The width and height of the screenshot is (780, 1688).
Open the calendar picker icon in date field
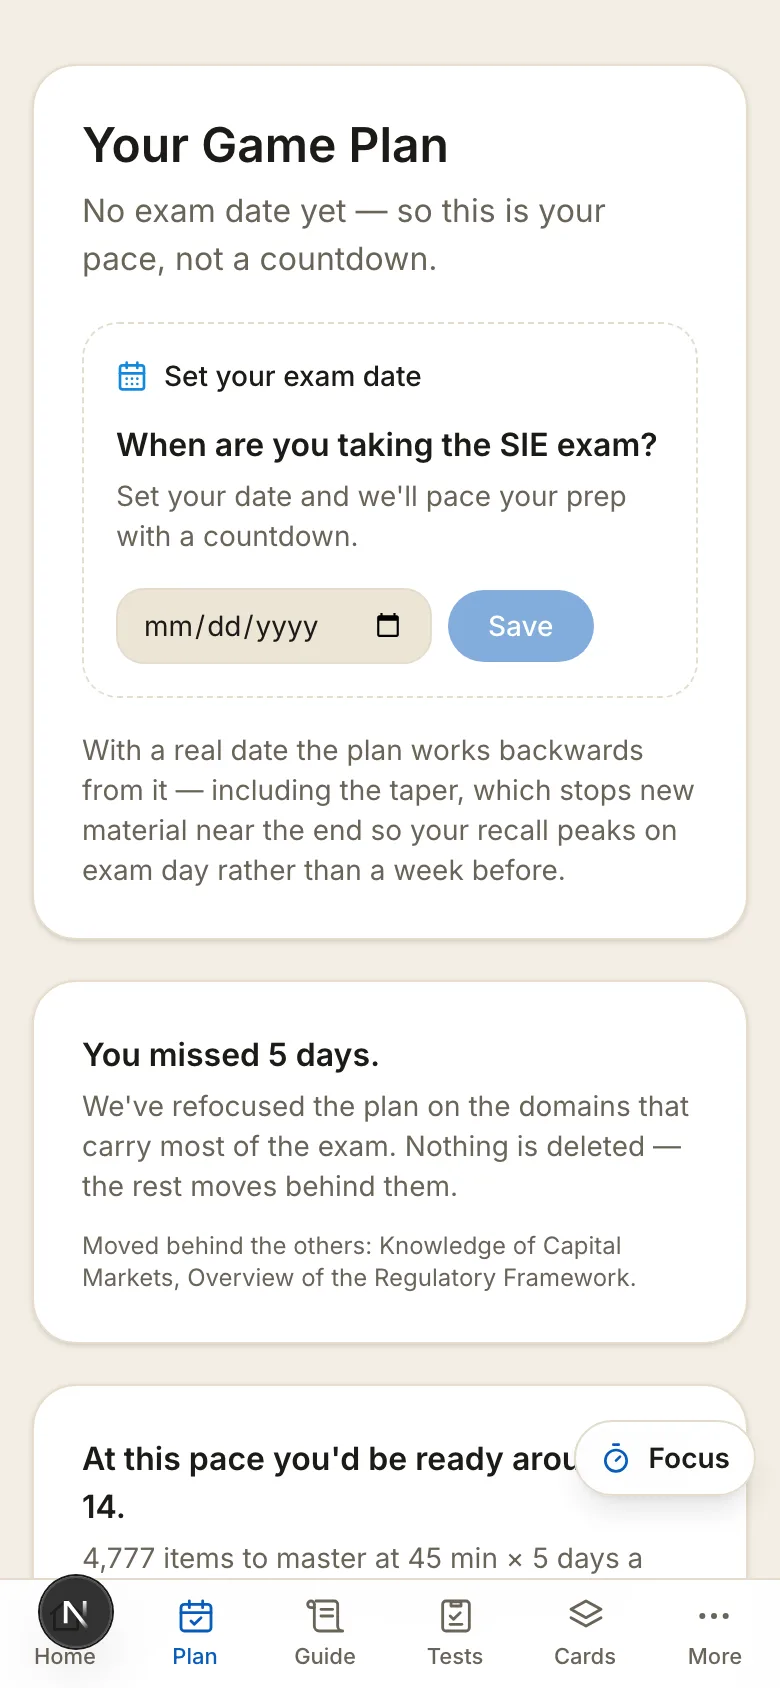pos(388,626)
